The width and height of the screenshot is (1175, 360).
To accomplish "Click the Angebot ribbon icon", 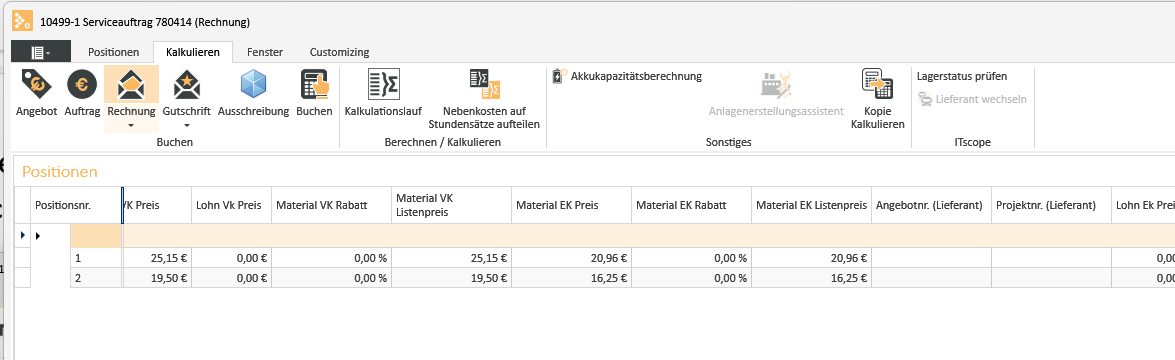I will [36, 85].
